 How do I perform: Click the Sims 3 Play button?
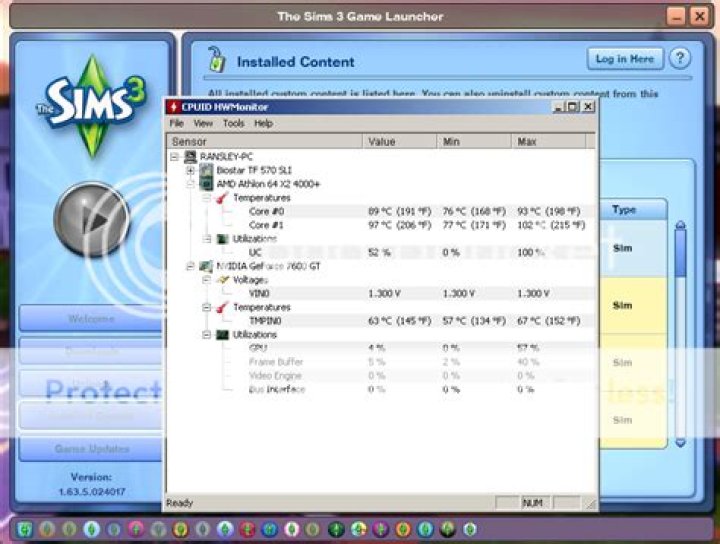(x=90, y=221)
